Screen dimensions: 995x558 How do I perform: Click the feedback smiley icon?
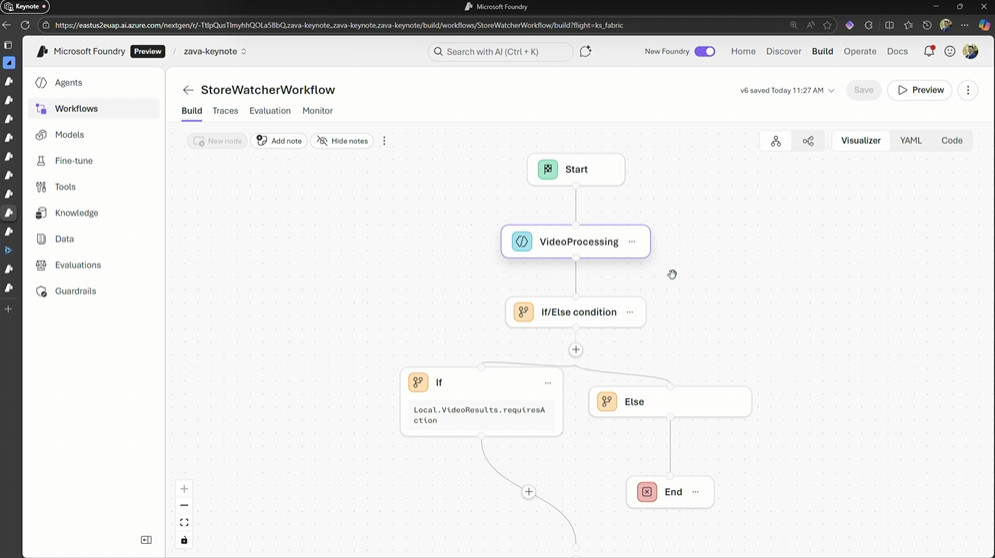click(950, 51)
